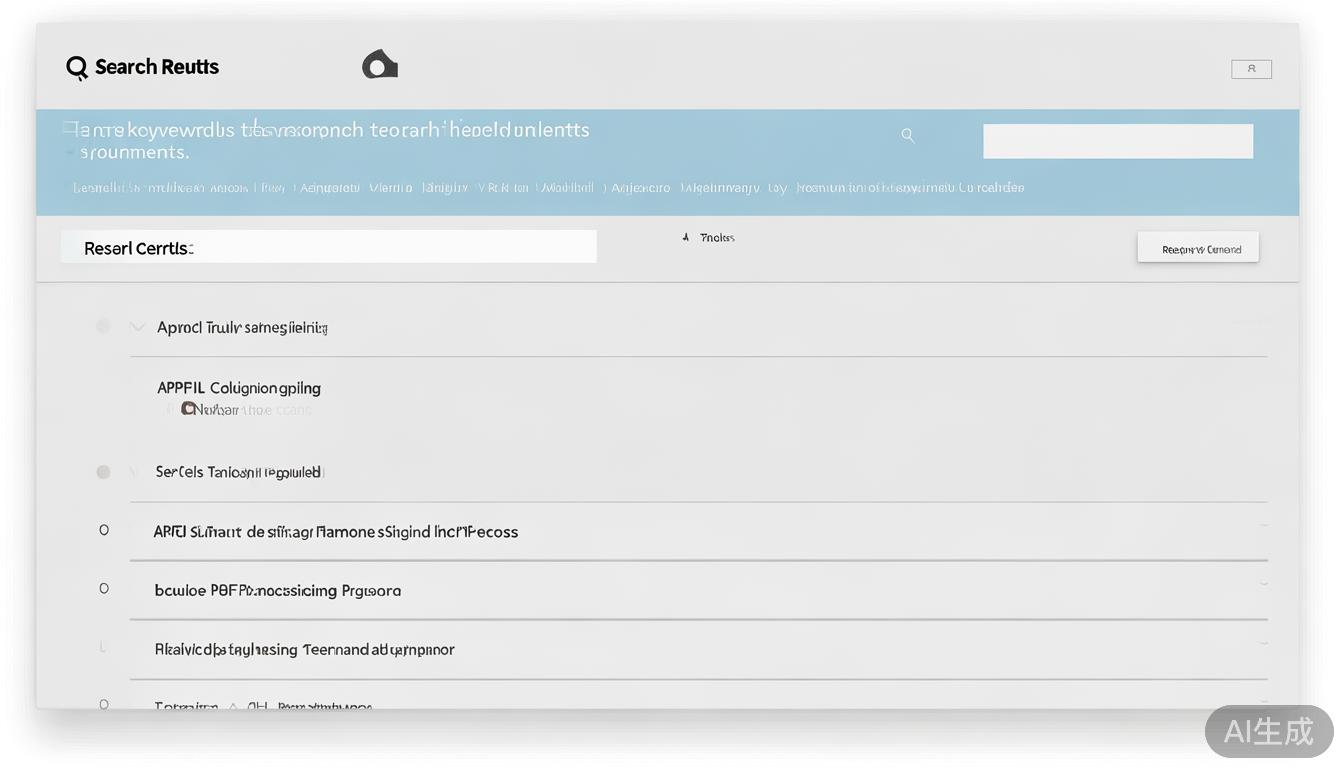This screenshot has width=1344, height=768.
Task: Select the radio button for bcuuloe PBF row
Action: point(104,589)
